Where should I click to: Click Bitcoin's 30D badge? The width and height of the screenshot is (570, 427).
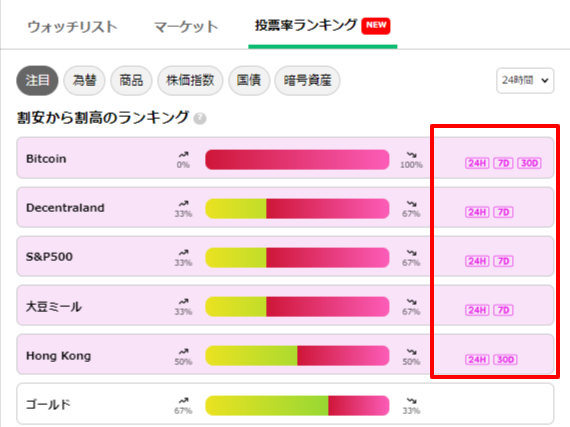pyautogui.click(x=529, y=163)
